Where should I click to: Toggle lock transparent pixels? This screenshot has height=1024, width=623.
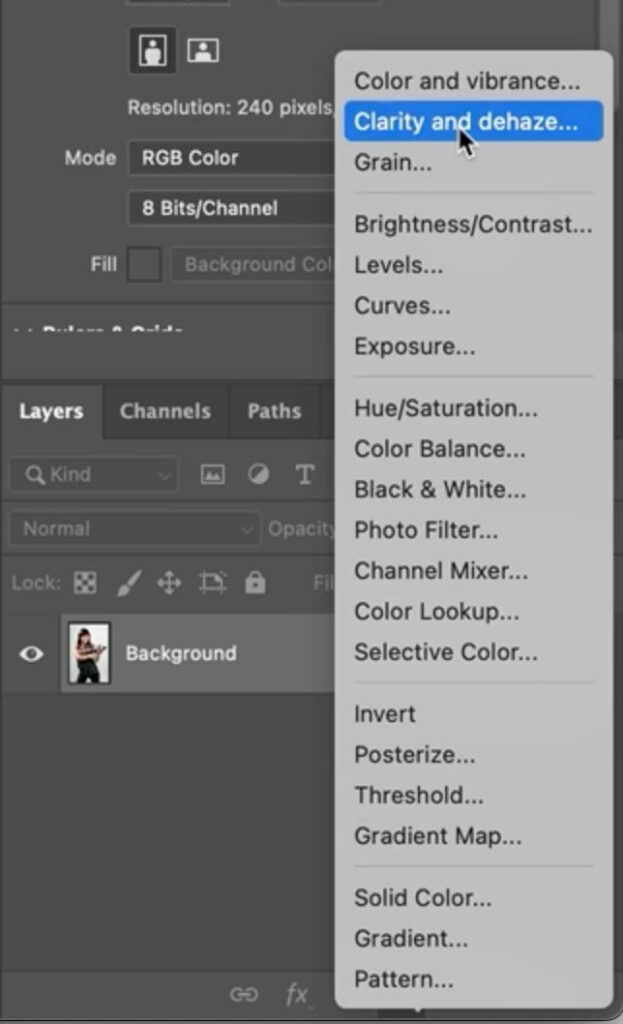pos(85,584)
